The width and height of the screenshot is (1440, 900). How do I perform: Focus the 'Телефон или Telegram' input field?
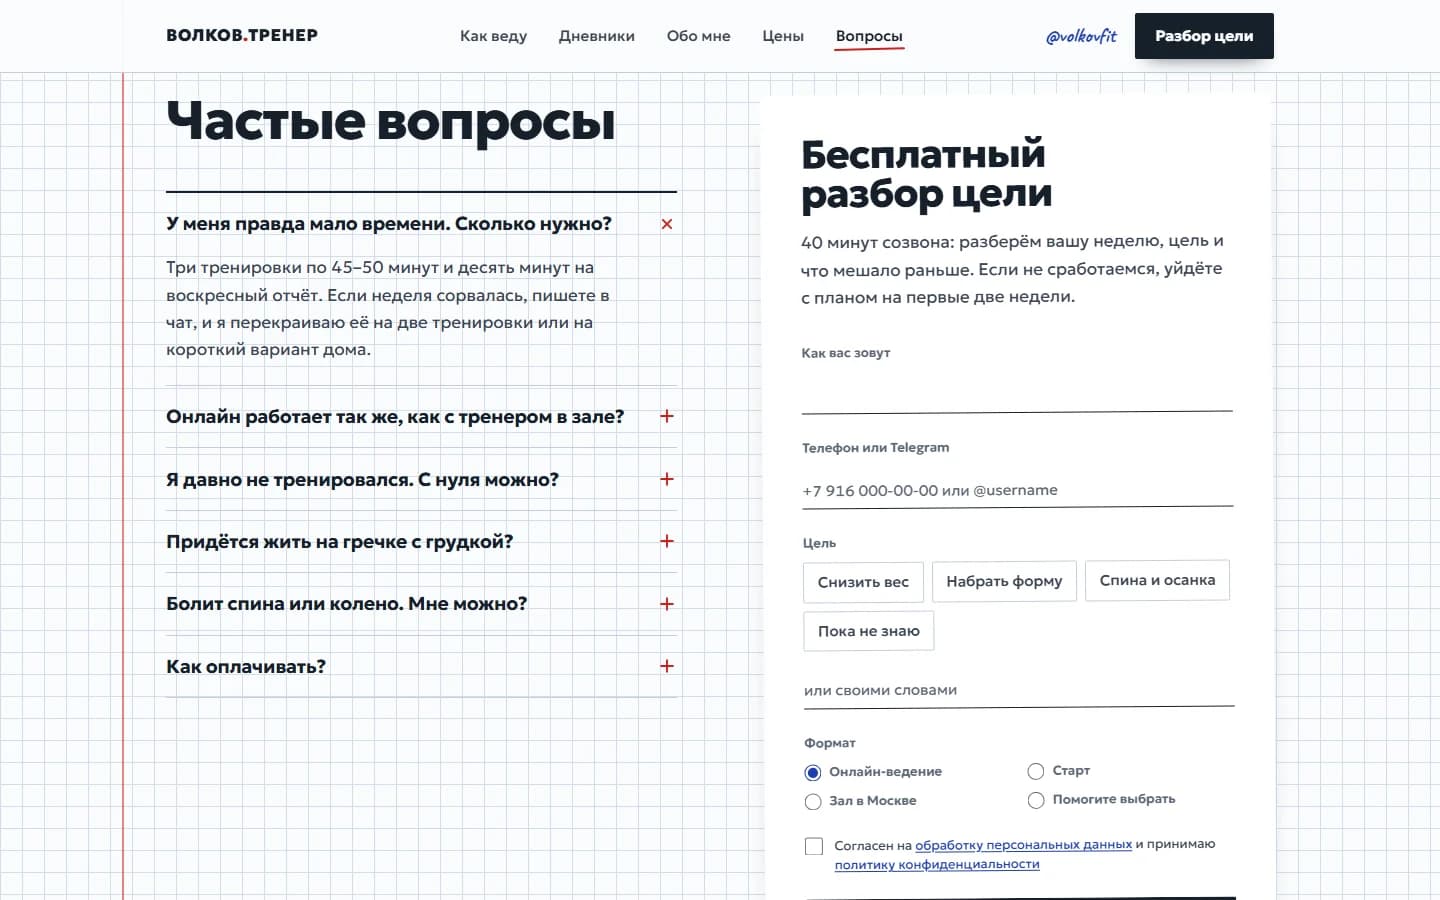1017,490
